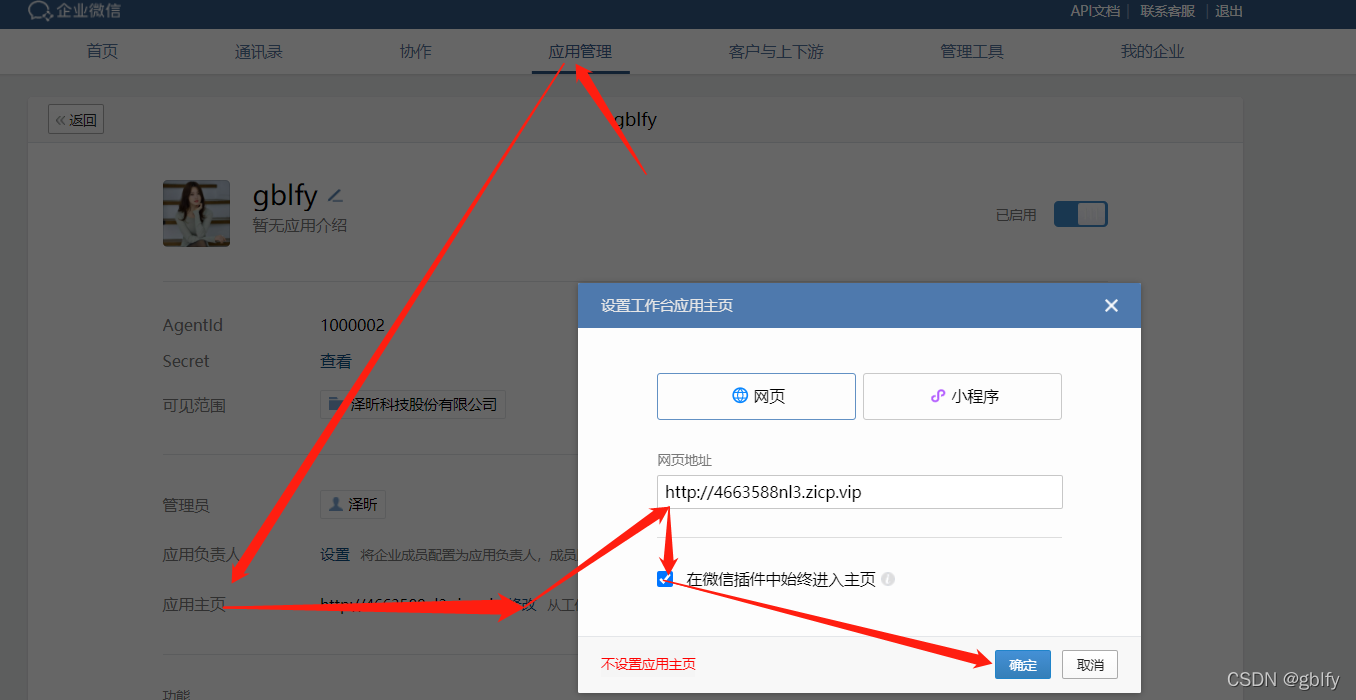Click 查看 to reveal the Secret
Viewport: 1356px width, 700px height.
tap(335, 361)
